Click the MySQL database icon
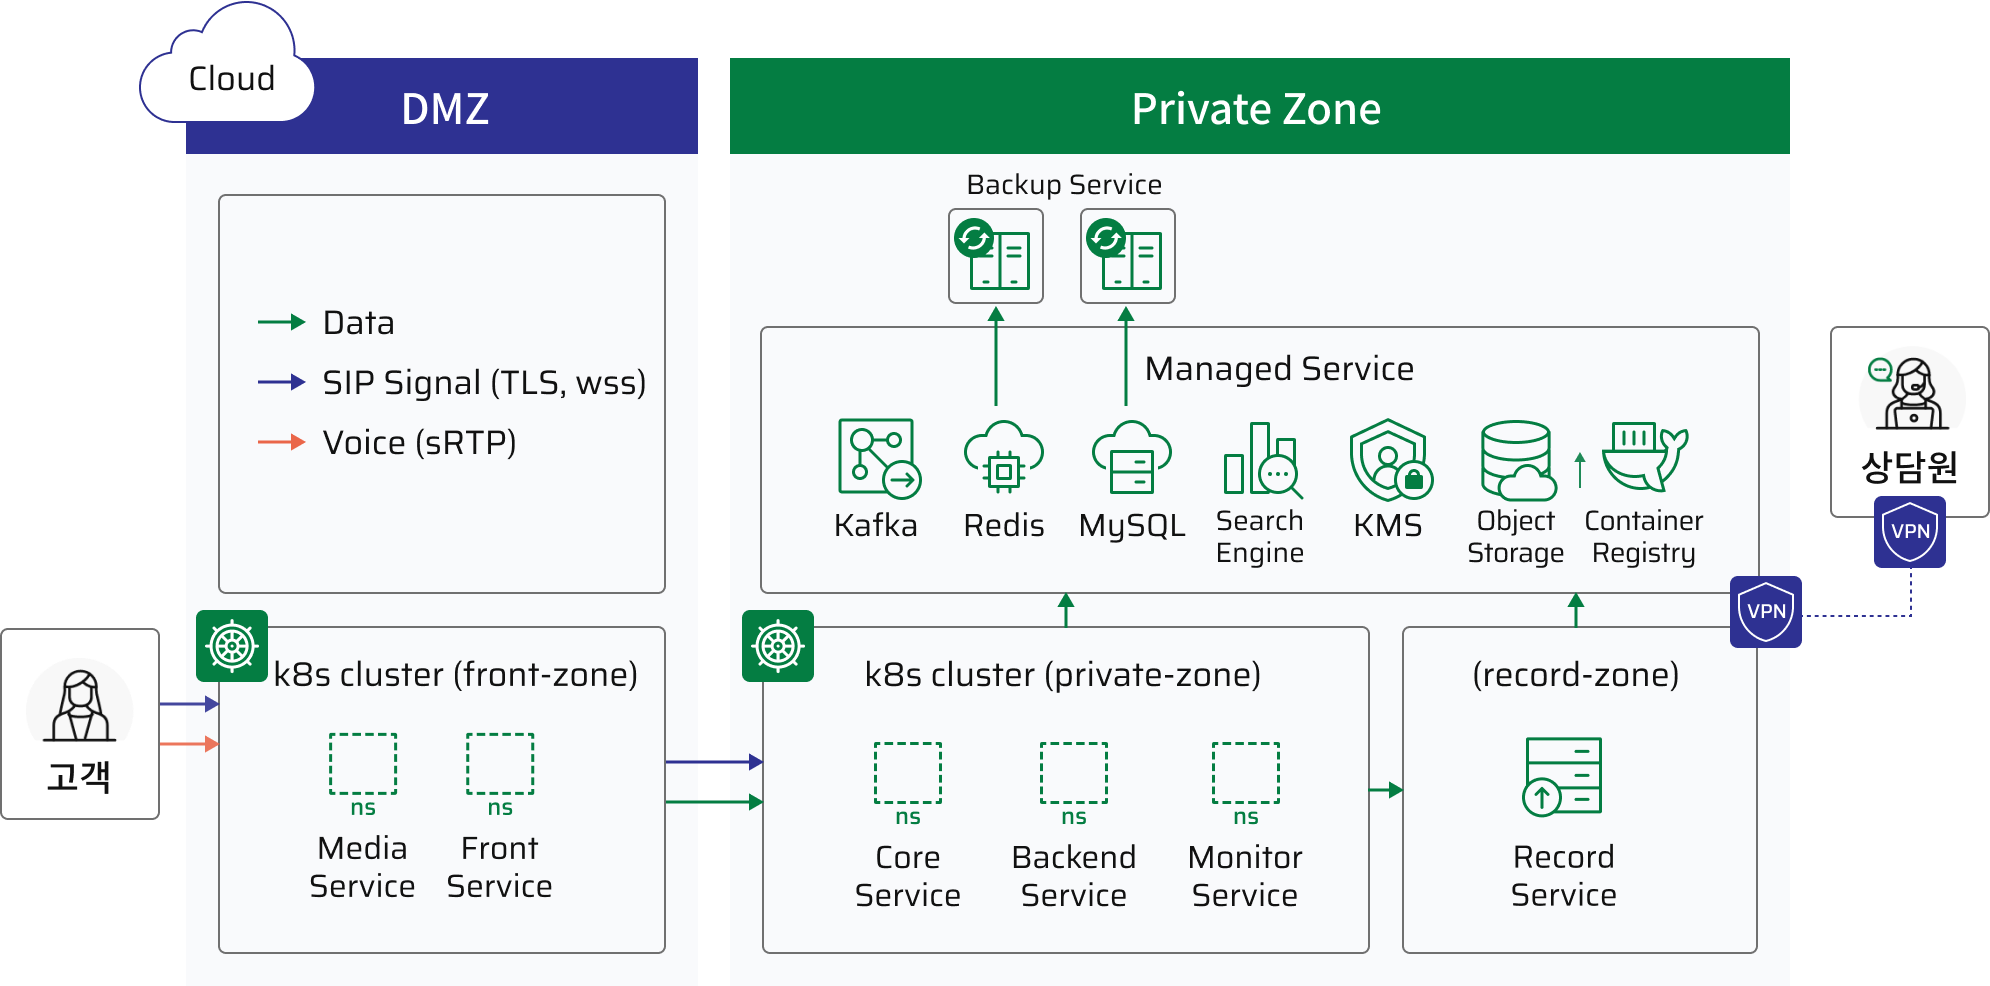Screen dimensions: 1990x986 [1131, 458]
